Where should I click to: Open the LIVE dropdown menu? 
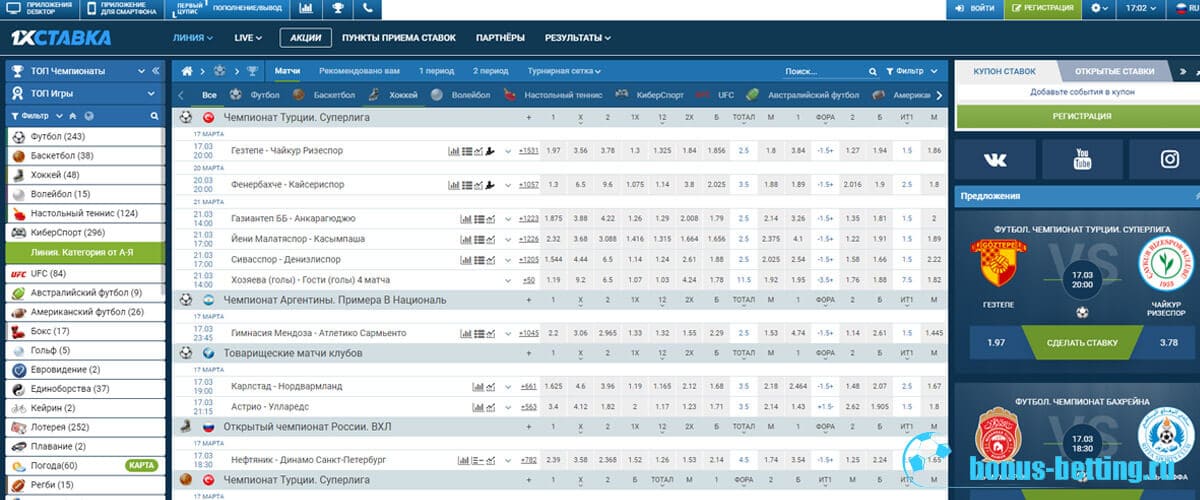click(247, 38)
